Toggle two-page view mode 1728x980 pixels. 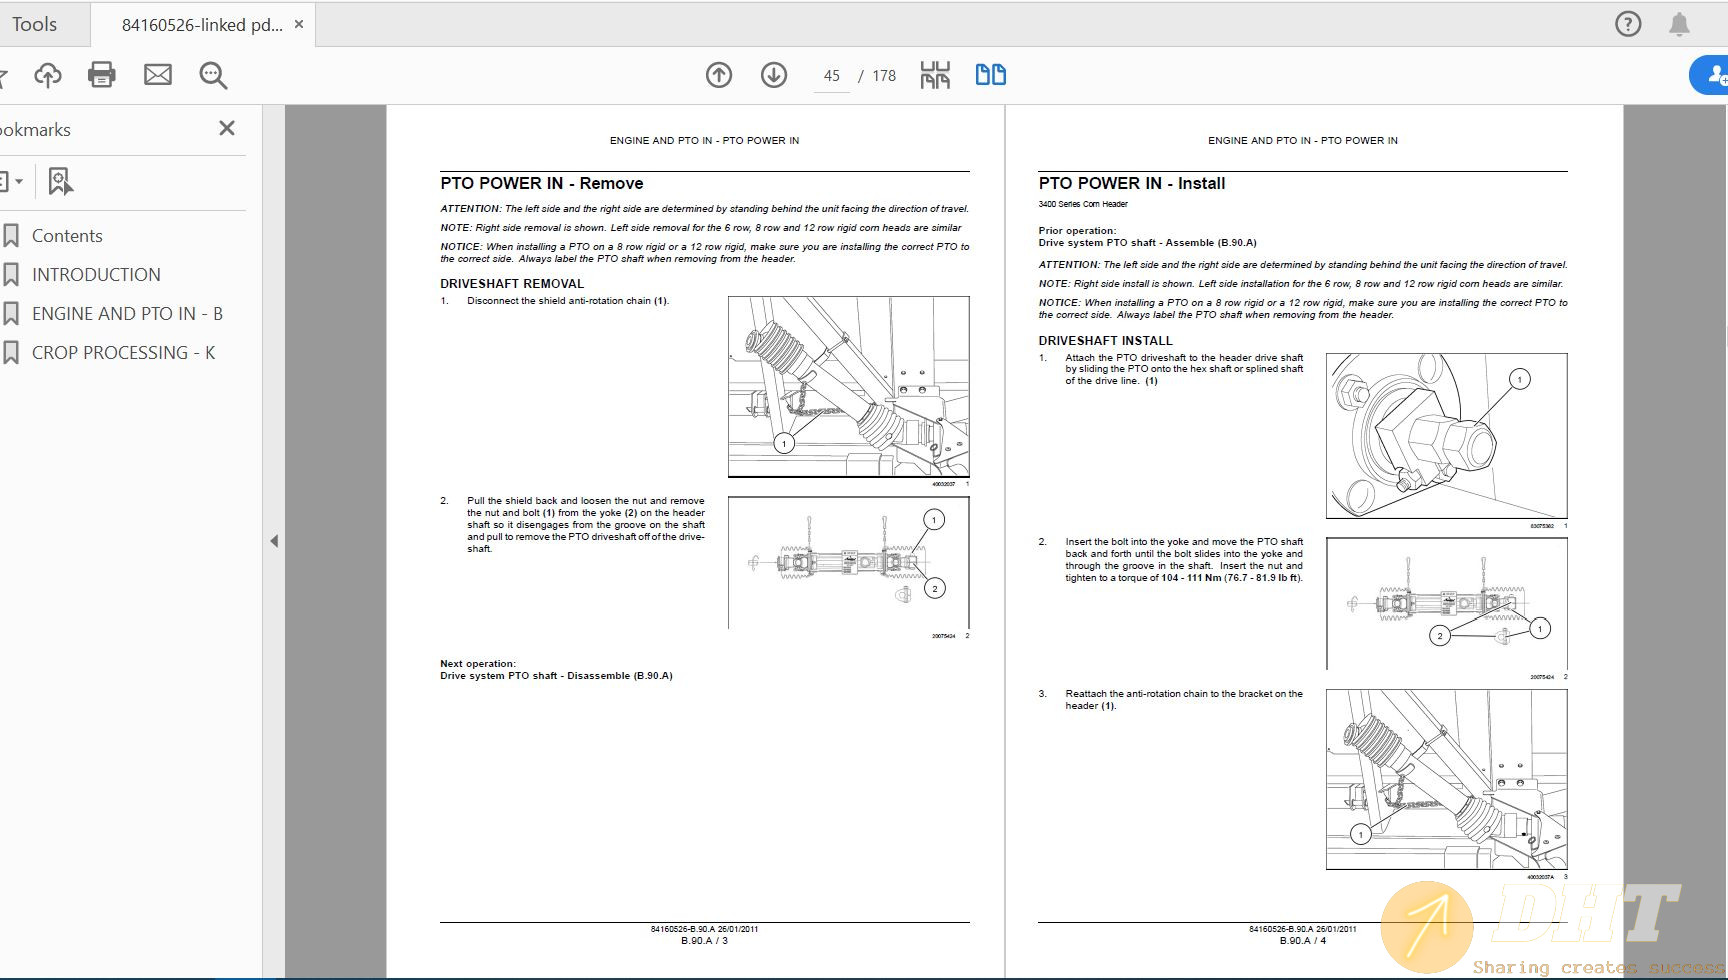(990, 75)
